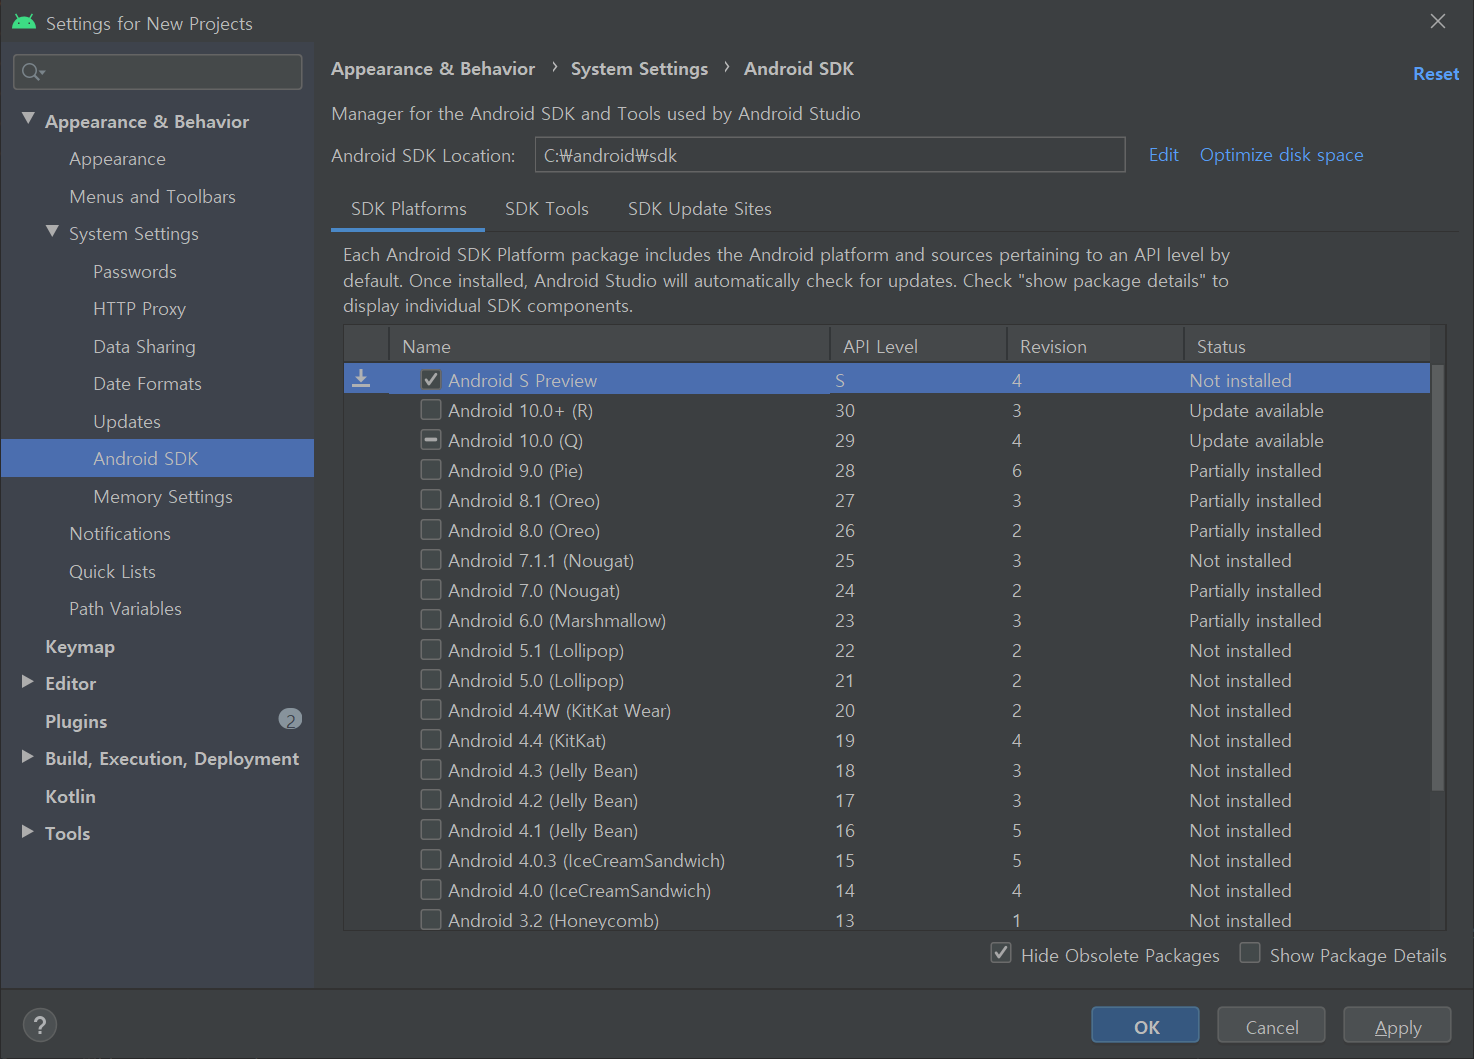Collapse the System Settings tree node
This screenshot has height=1059, width=1474.
click(x=52, y=232)
